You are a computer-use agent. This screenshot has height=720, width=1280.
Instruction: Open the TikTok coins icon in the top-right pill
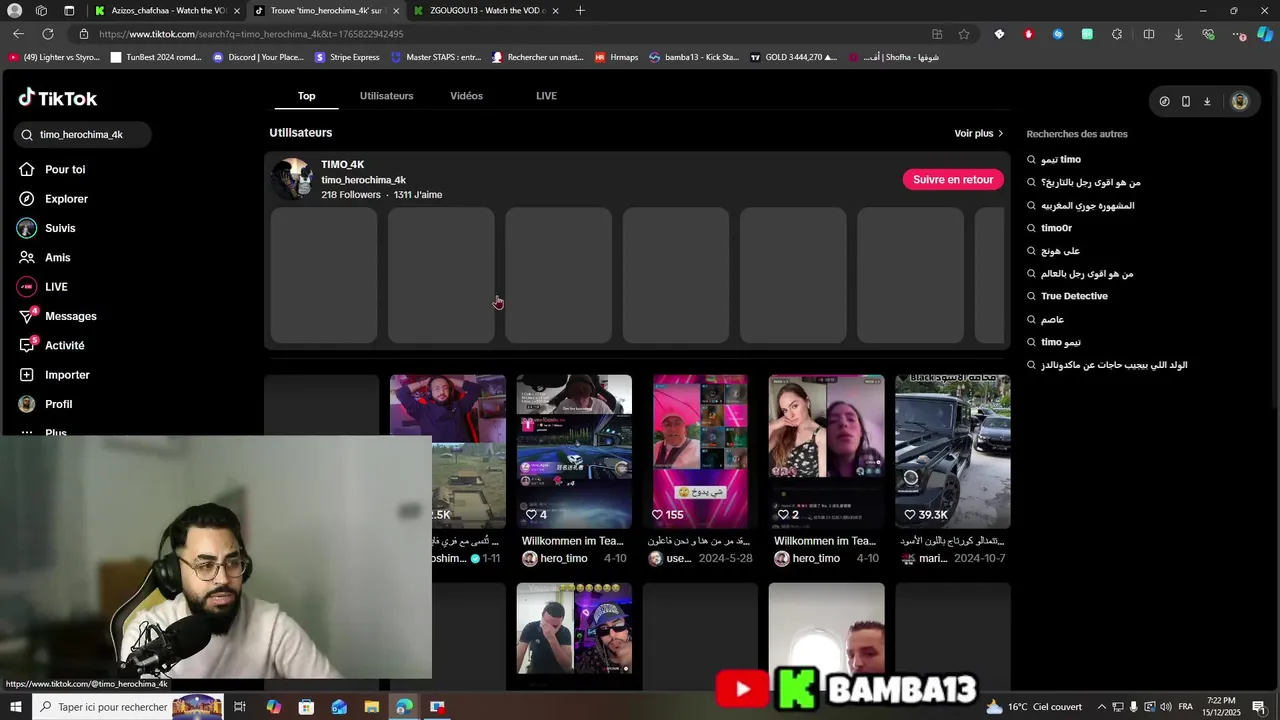point(1164,101)
